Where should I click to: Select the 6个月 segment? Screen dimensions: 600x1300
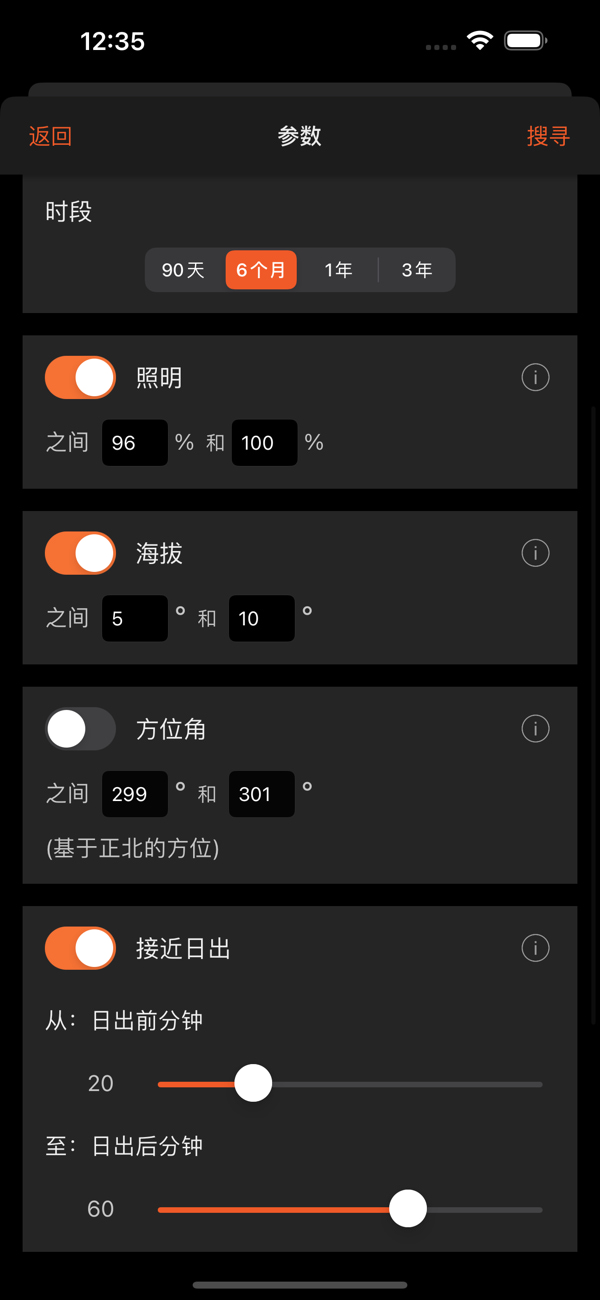pos(261,269)
